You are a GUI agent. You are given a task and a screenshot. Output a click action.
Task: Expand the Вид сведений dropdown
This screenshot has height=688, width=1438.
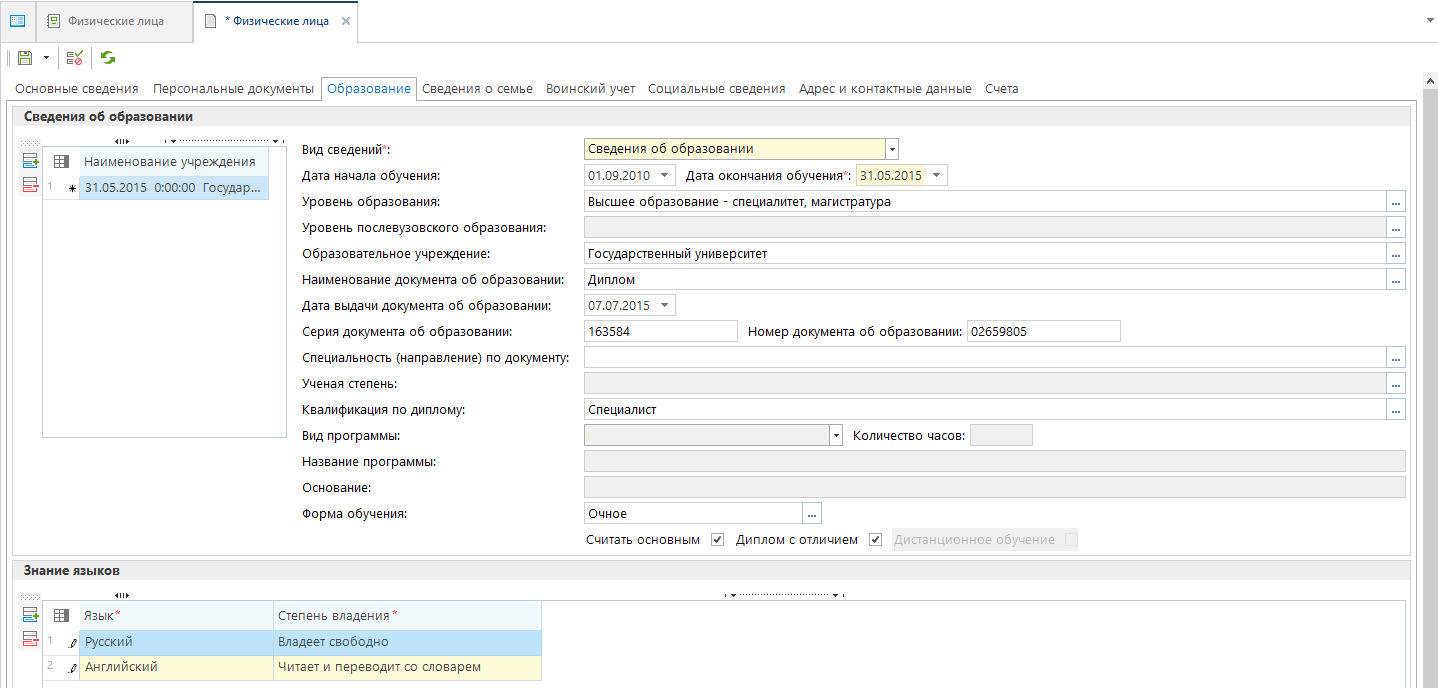(x=892, y=149)
